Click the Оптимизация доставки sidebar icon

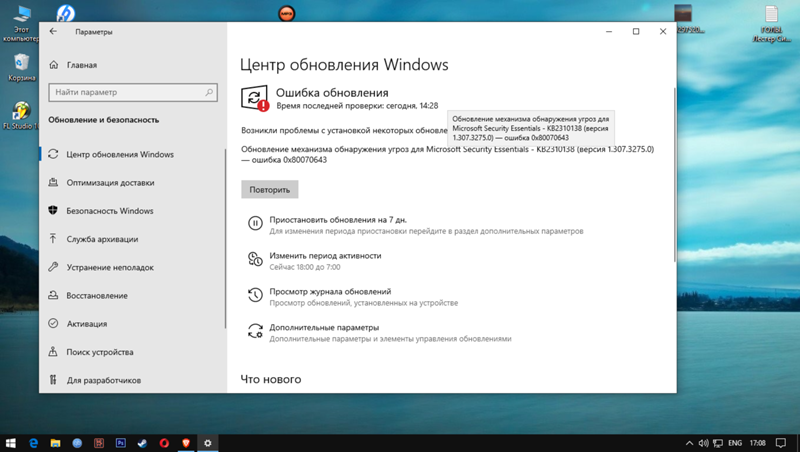pos(53,182)
